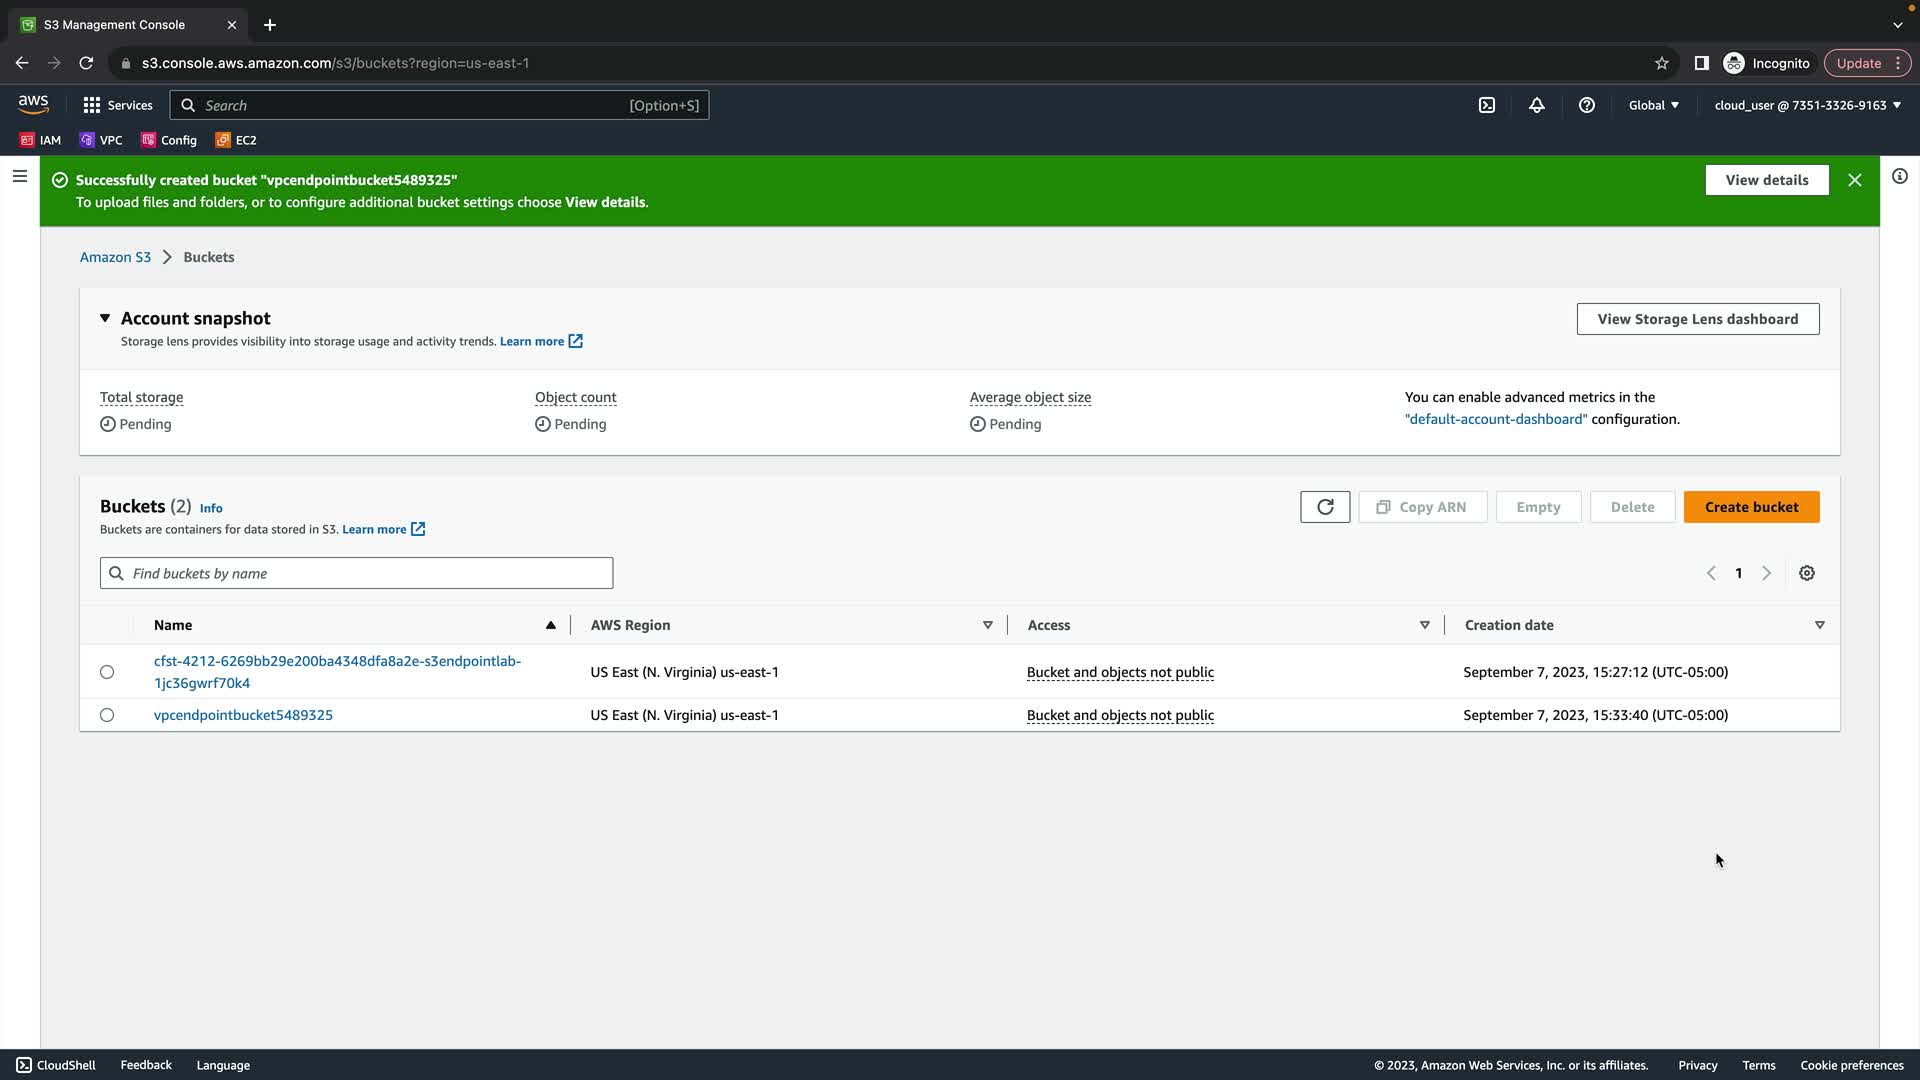Viewport: 1920px width, 1080px height.
Task: Open table preferences gear icon
Action: point(1807,573)
